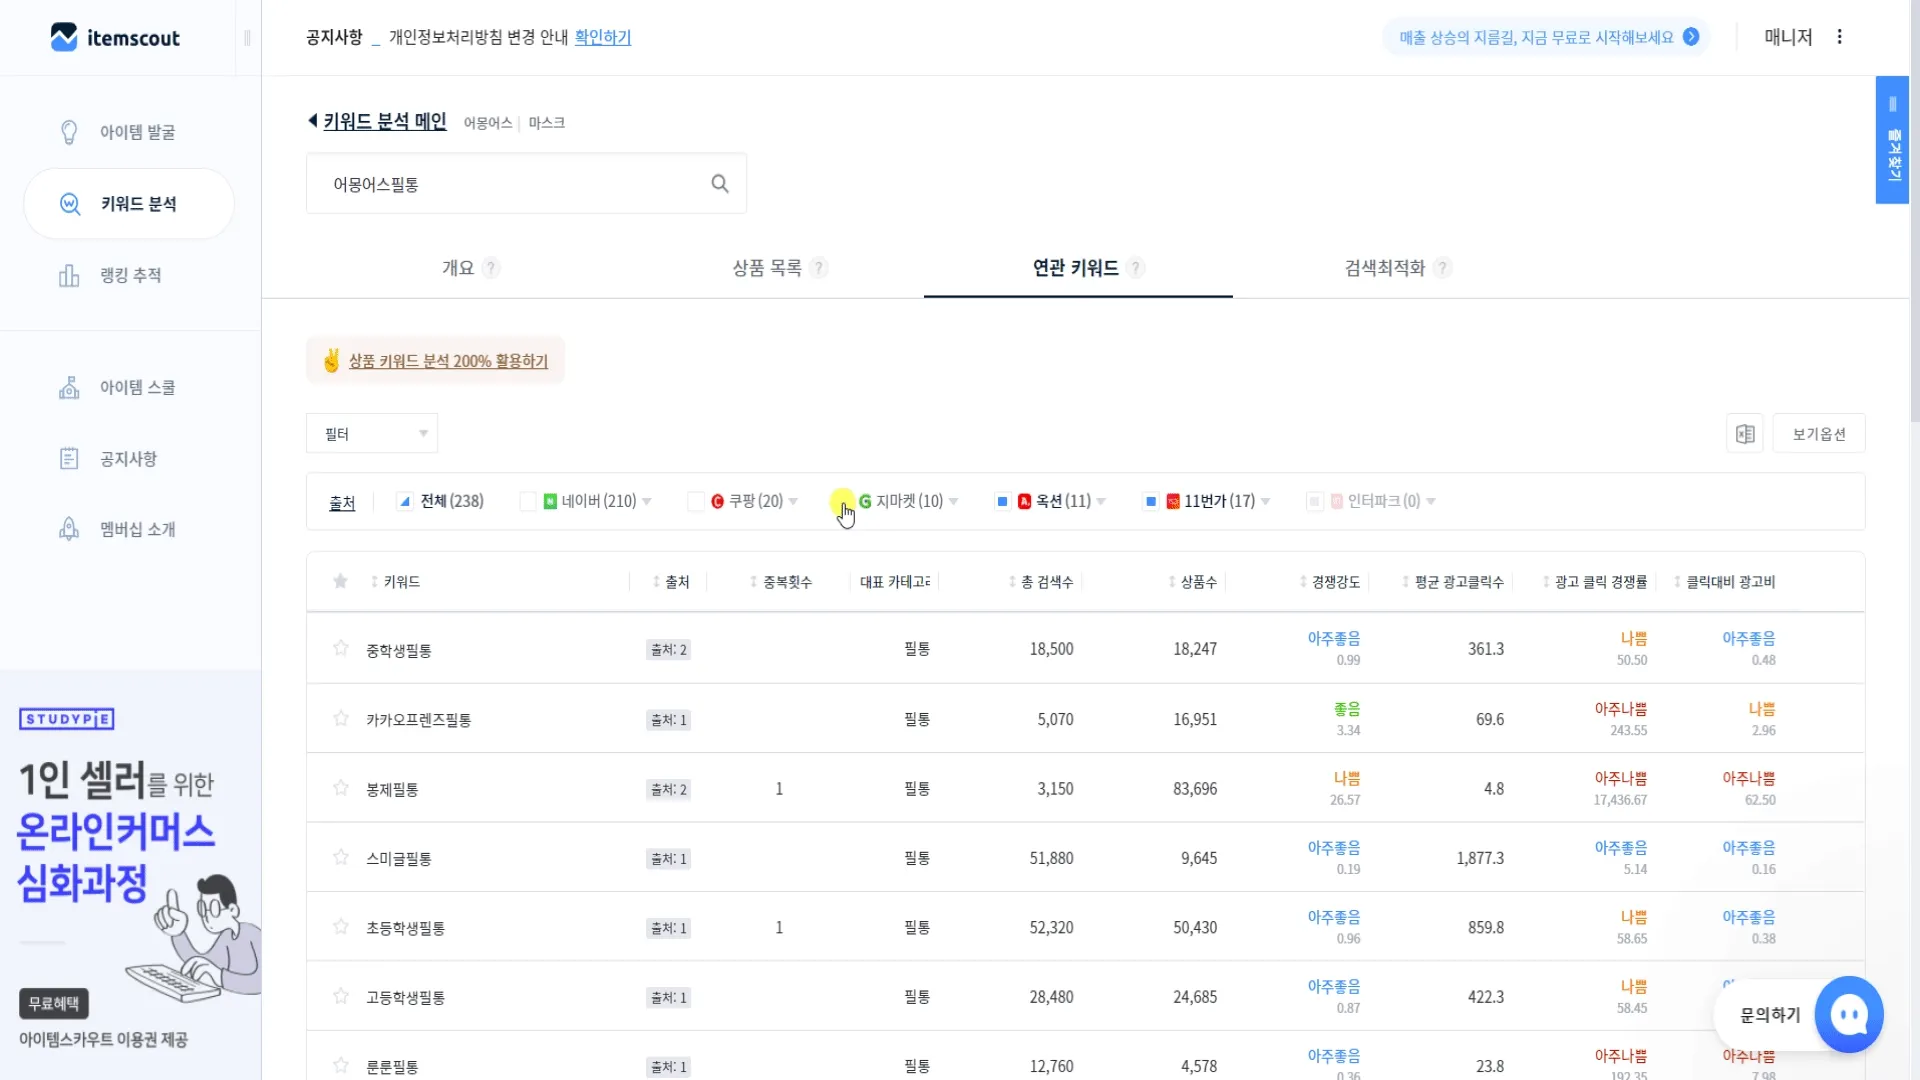1920x1080 pixels.
Task: Switch to the 검색최적화 tab
Action: 1384,268
